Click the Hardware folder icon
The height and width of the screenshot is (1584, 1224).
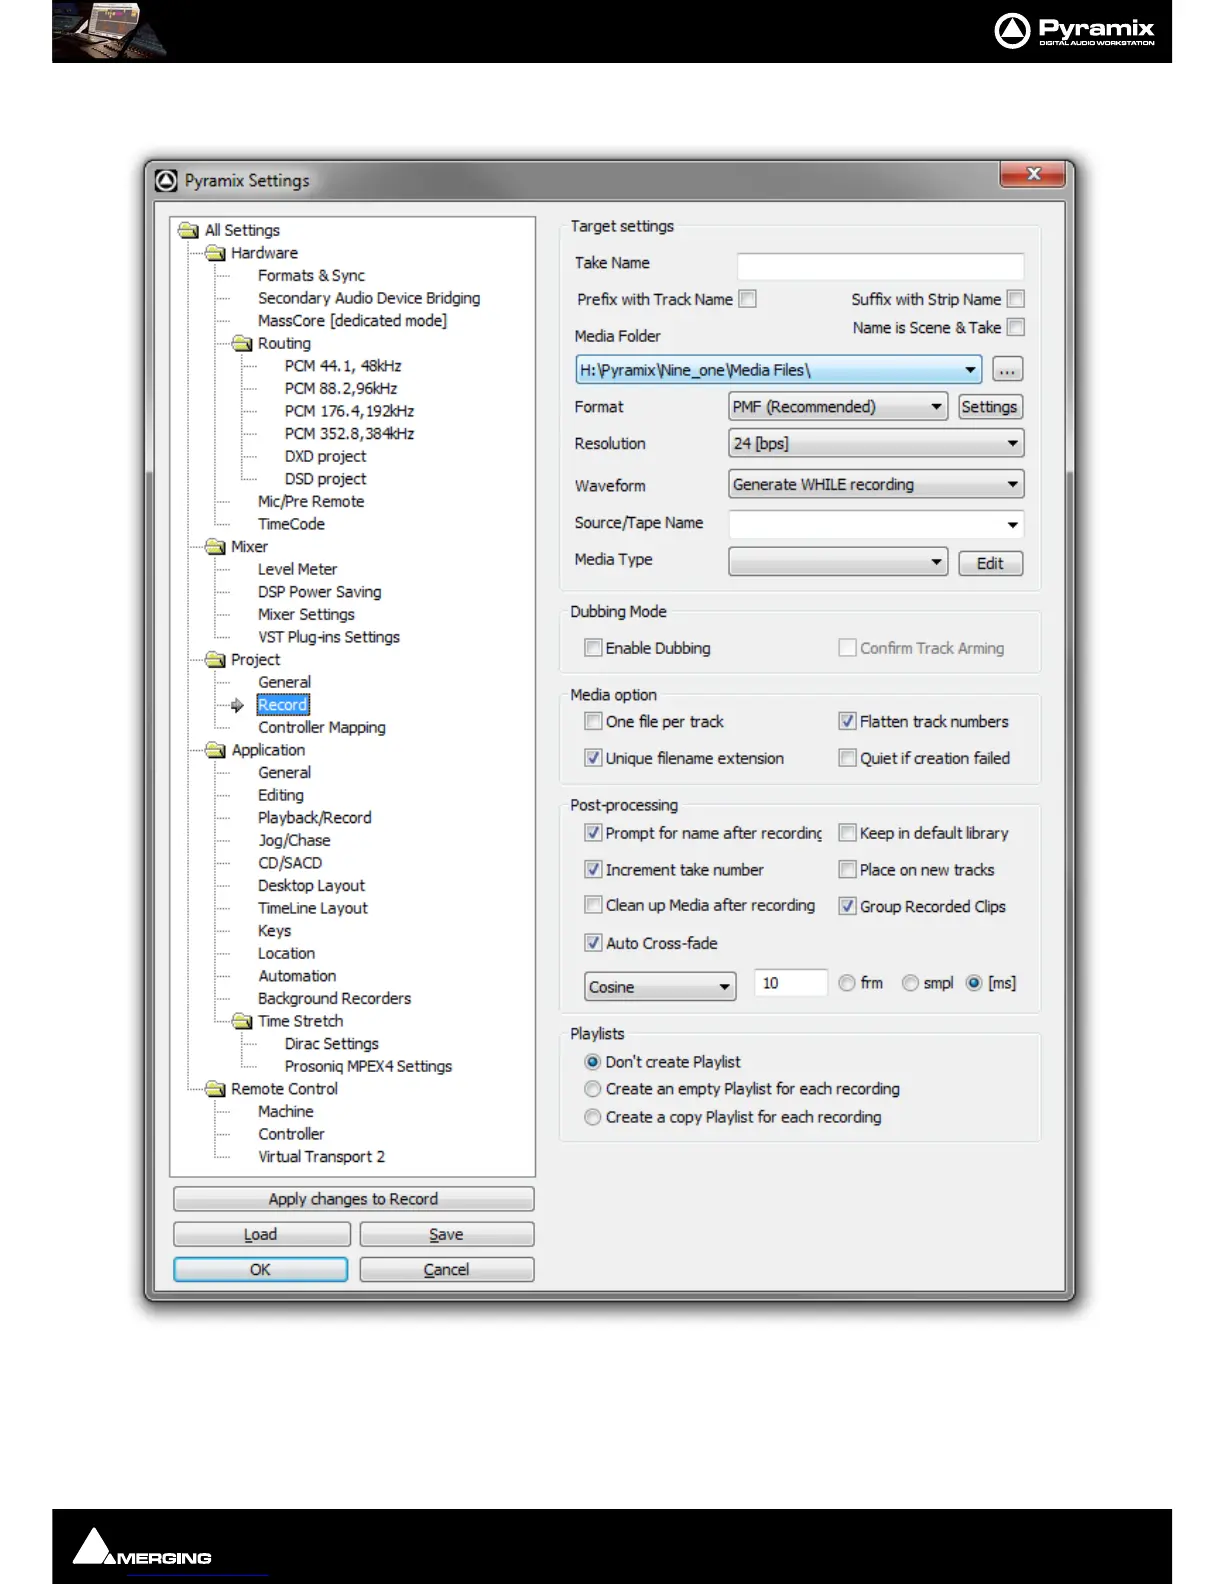(215, 253)
